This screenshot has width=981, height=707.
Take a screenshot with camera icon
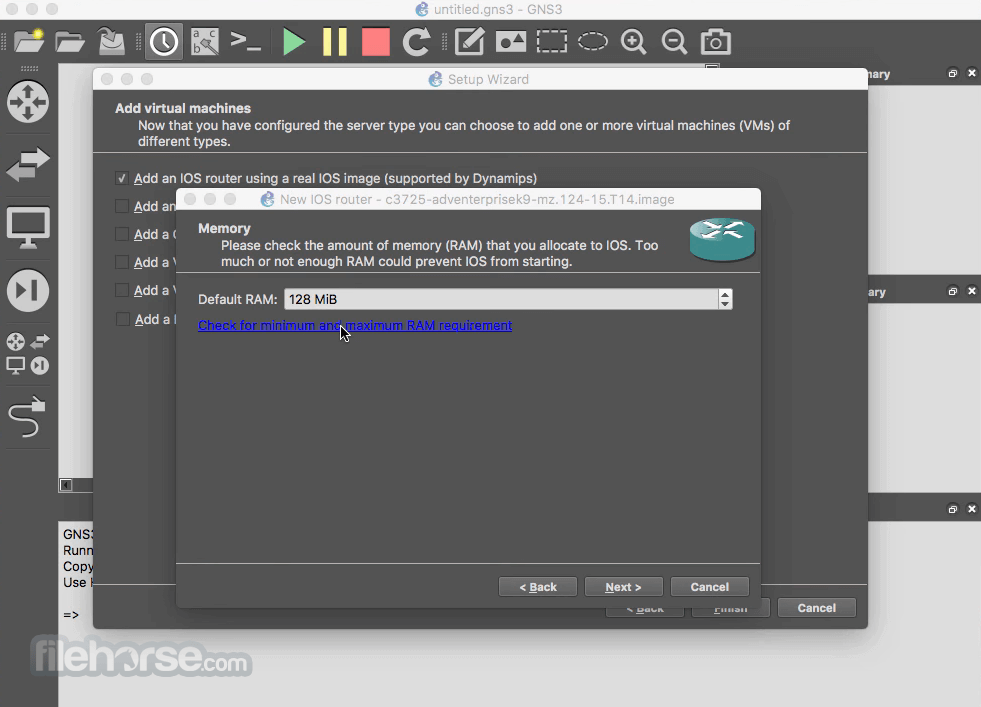pyautogui.click(x=716, y=42)
